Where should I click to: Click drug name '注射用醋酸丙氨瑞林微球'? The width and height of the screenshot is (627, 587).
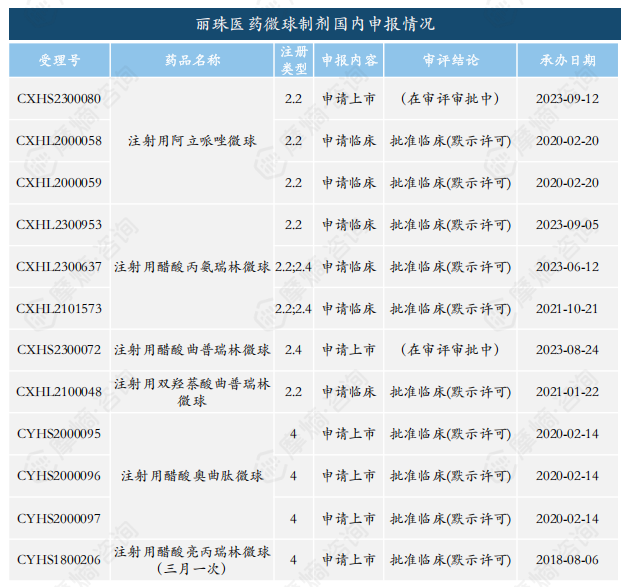tap(192, 267)
